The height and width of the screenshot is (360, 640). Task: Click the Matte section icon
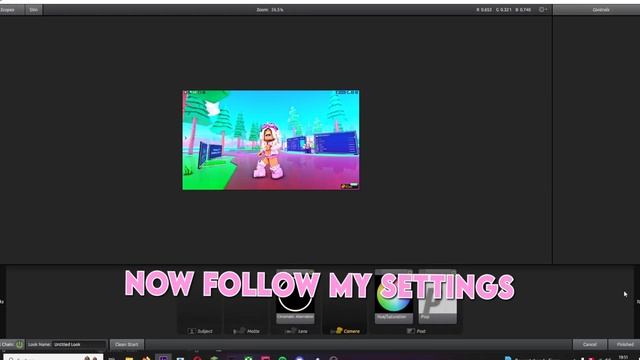tap(239, 331)
